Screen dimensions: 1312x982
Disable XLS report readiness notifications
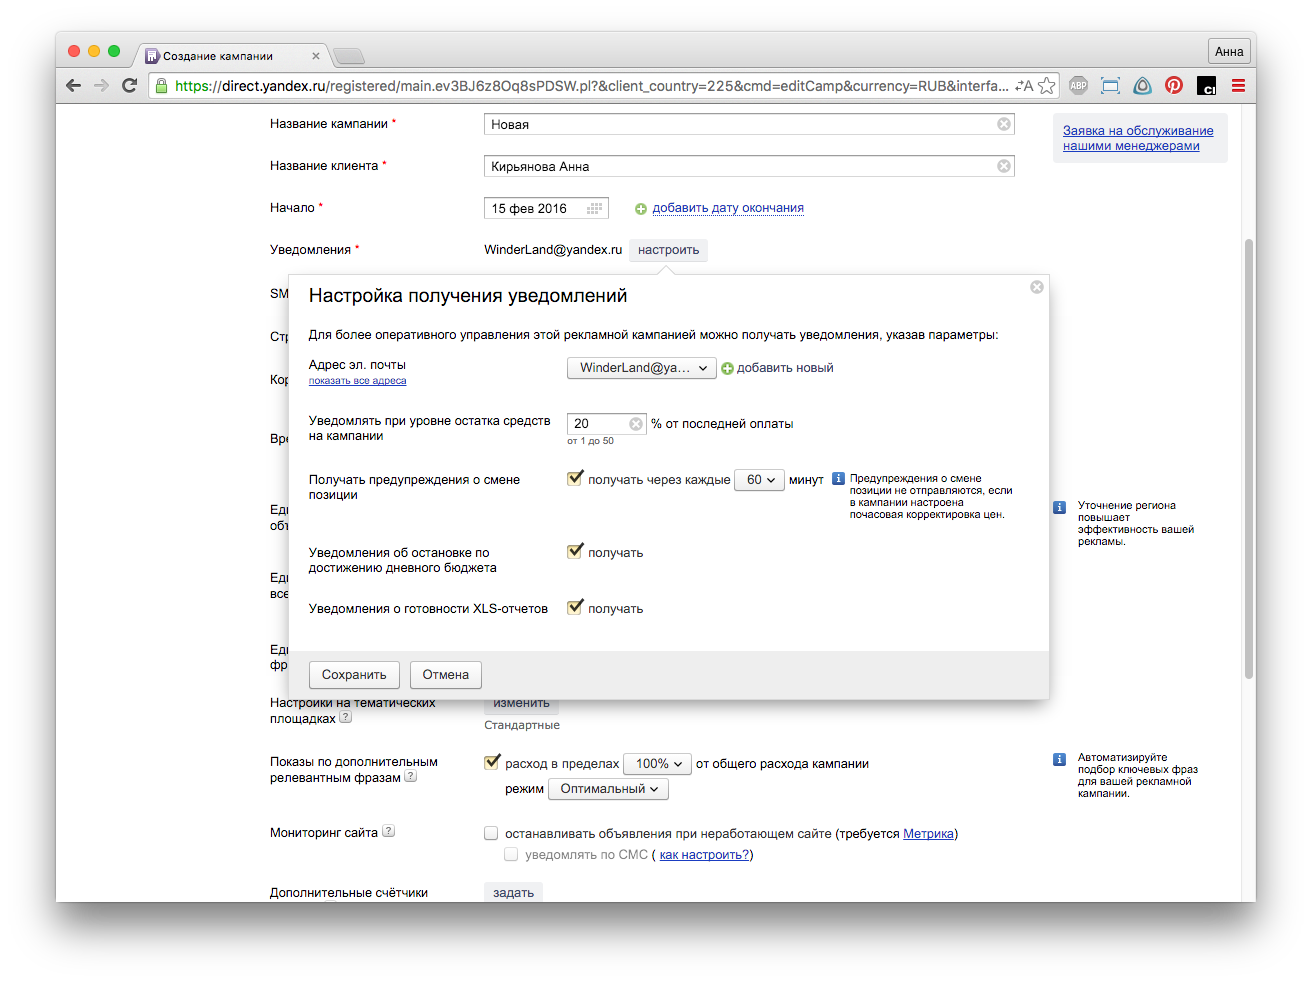coord(575,608)
